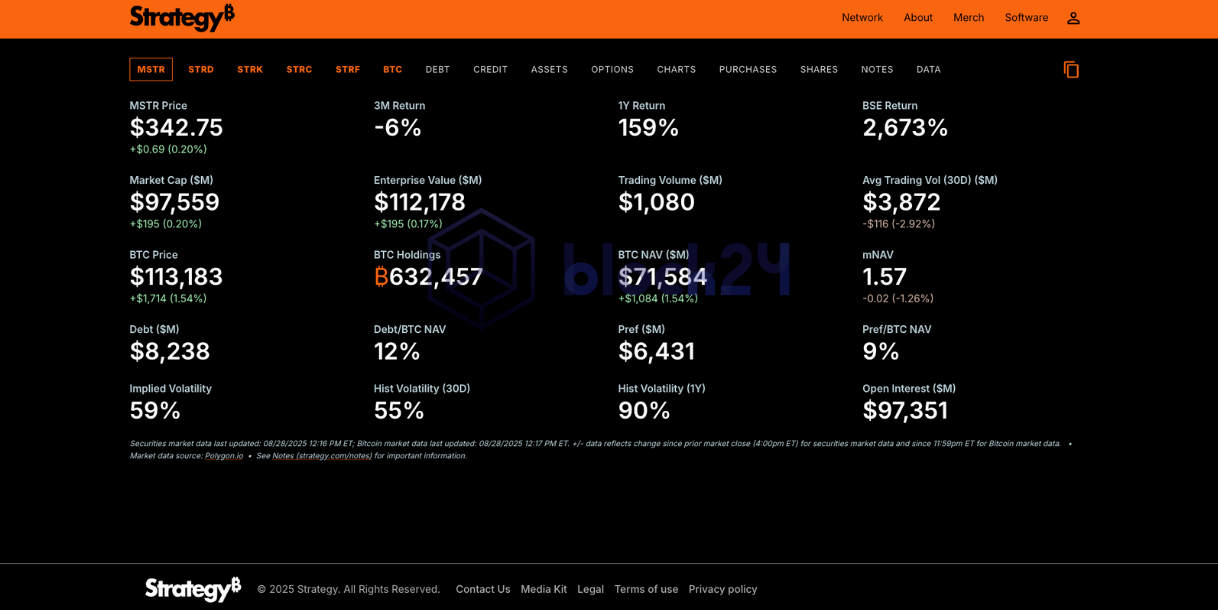
Task: Click the BSE Return value 2,673%
Action: click(905, 128)
